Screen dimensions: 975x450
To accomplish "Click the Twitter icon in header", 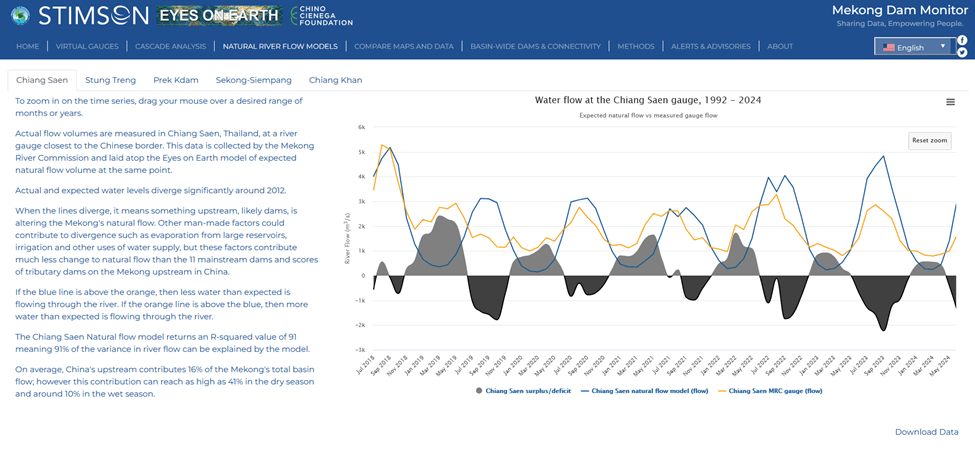I will coord(962,53).
